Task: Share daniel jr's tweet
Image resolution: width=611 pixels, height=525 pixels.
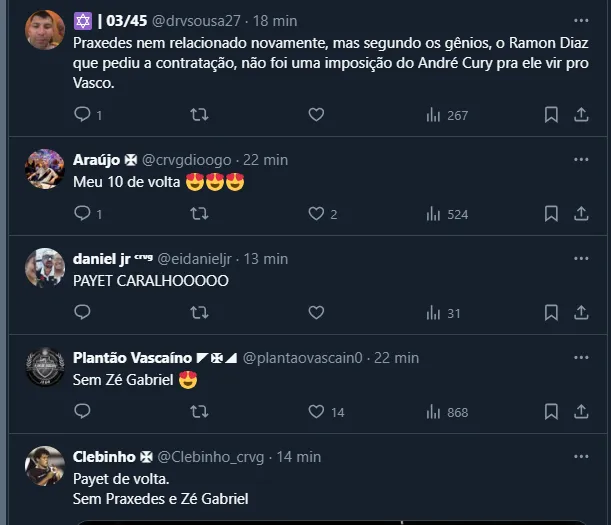Action: 581,312
